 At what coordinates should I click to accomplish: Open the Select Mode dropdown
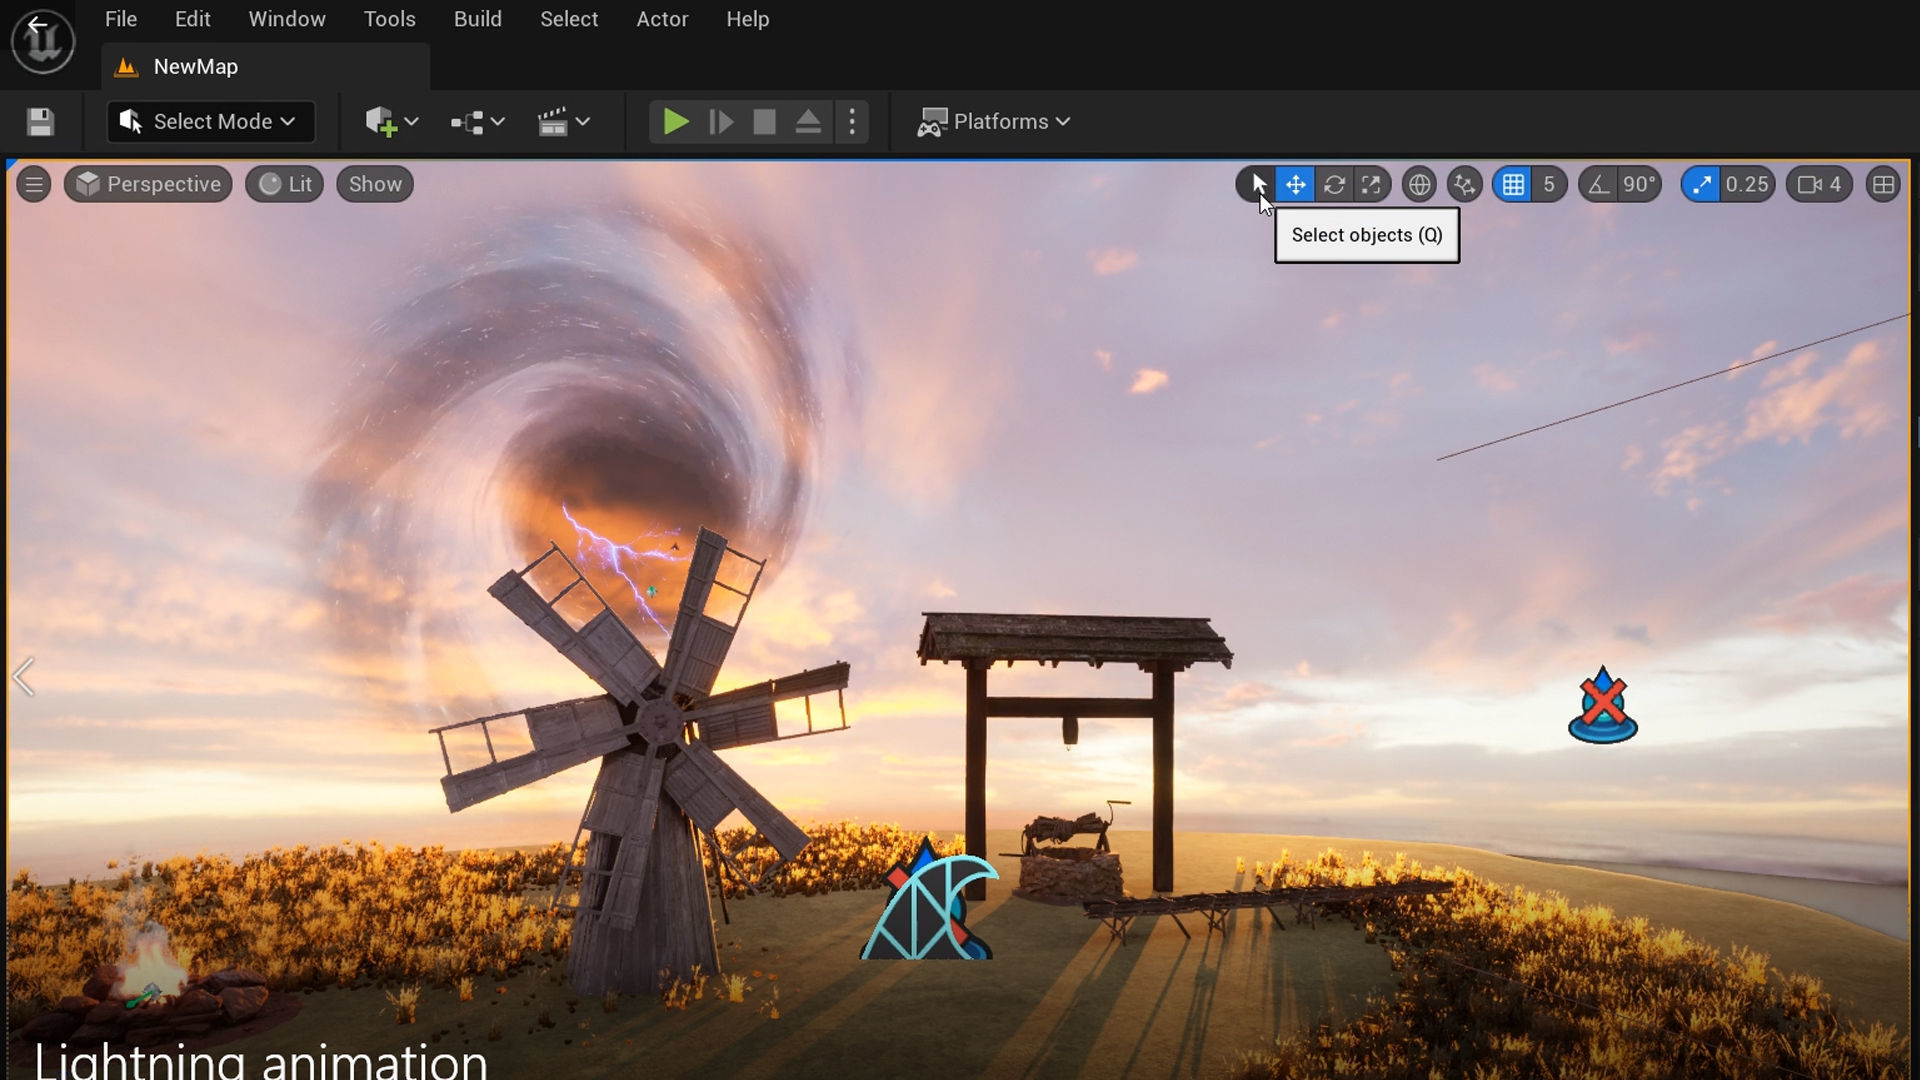pos(211,122)
